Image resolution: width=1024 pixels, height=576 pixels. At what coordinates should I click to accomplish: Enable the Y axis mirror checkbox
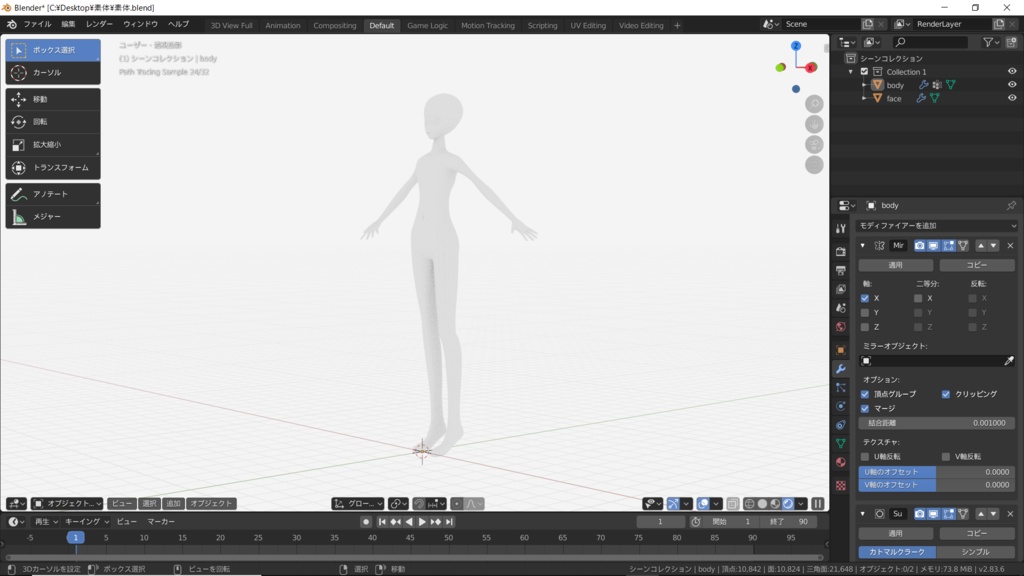tap(865, 313)
